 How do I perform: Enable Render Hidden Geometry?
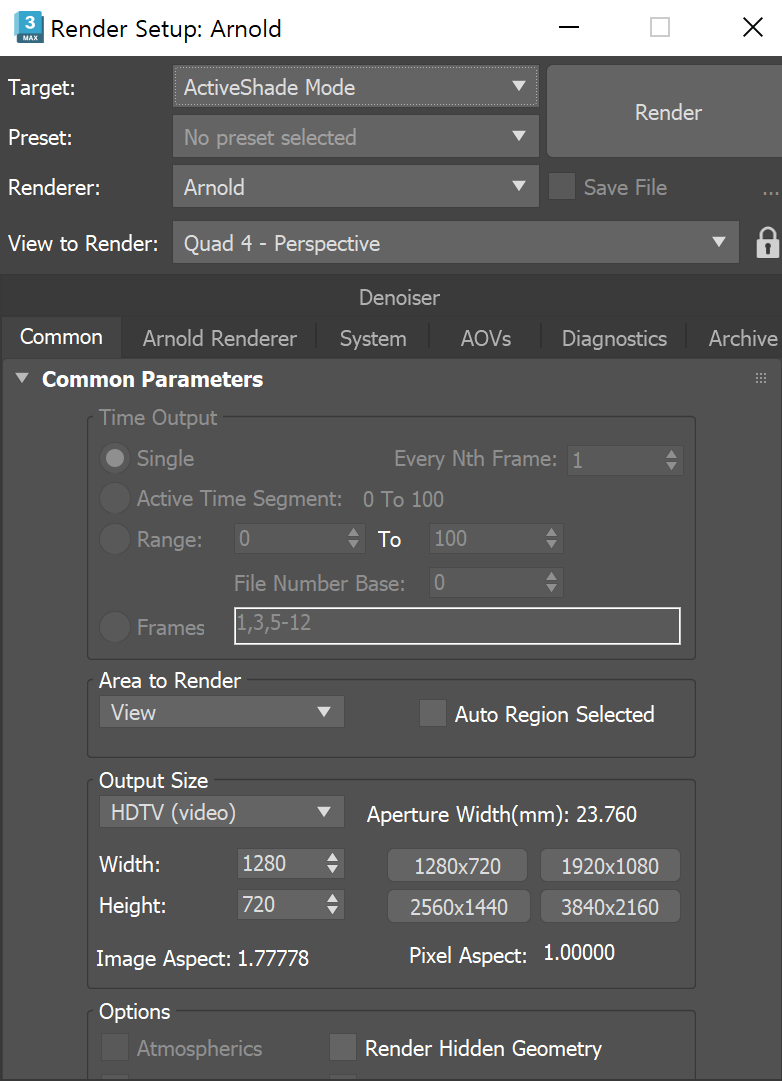(x=343, y=1048)
